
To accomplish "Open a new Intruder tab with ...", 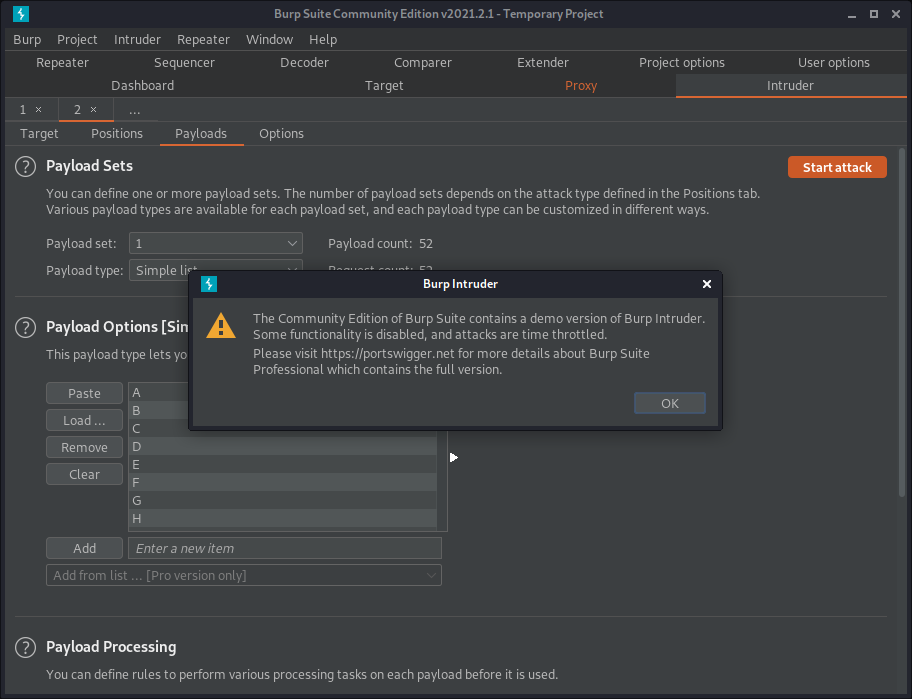I will click(x=134, y=110).
